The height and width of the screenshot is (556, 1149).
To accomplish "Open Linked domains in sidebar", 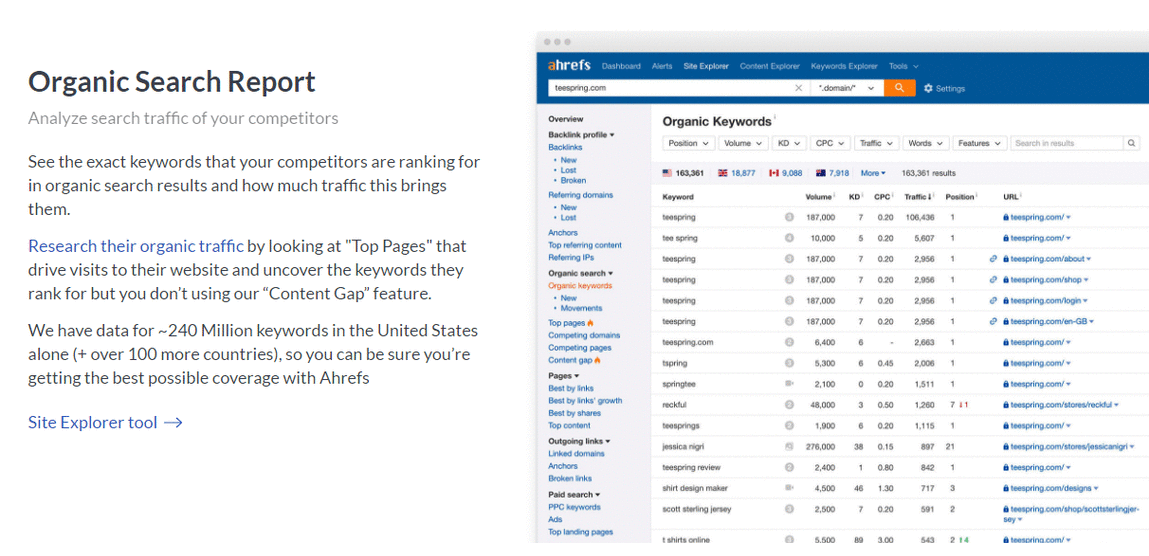I will tap(577, 453).
